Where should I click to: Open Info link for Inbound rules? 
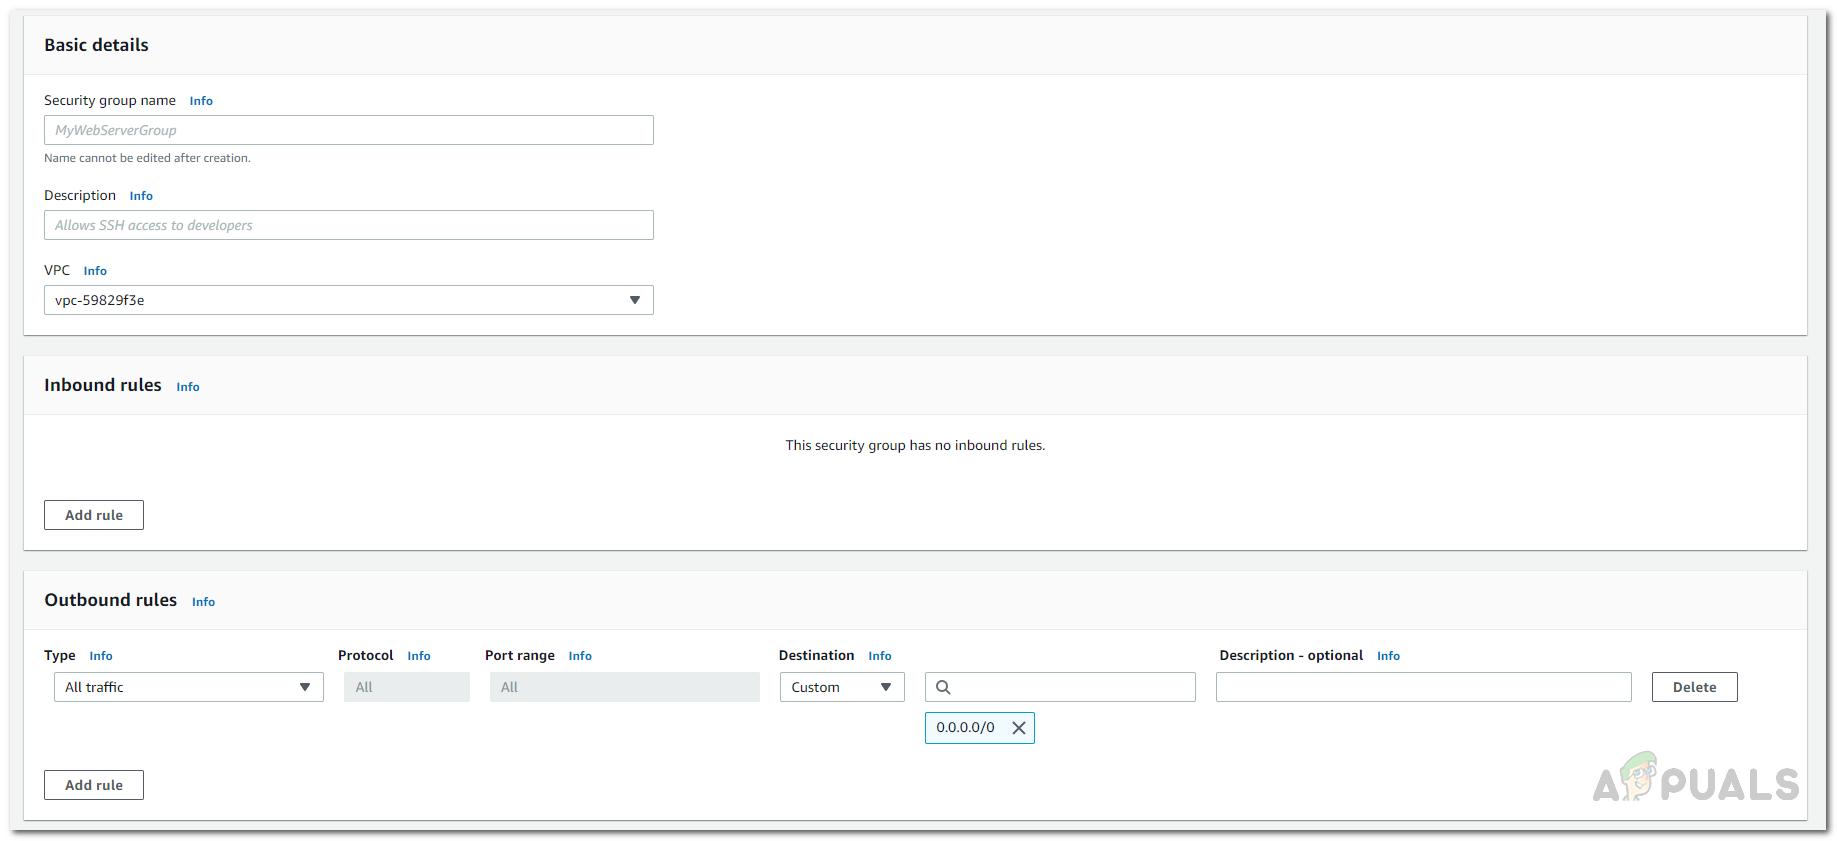(x=188, y=387)
